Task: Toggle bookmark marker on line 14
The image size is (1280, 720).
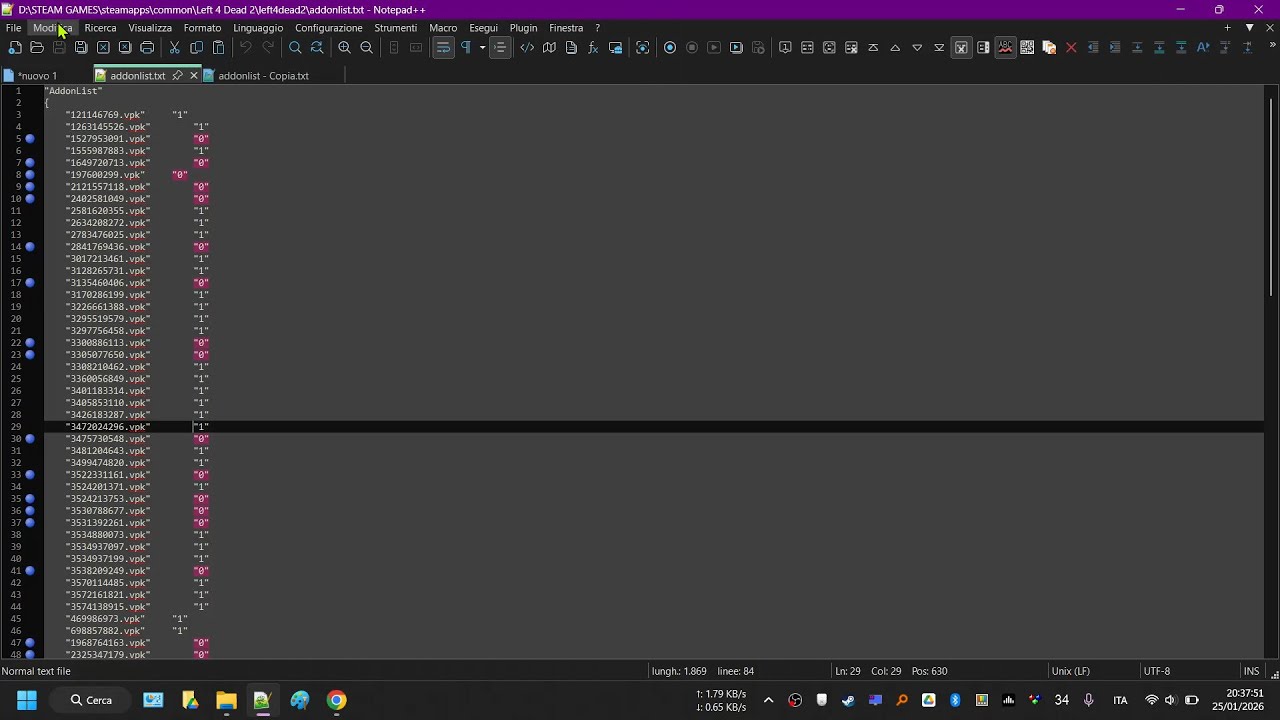Action: [x=30, y=247]
